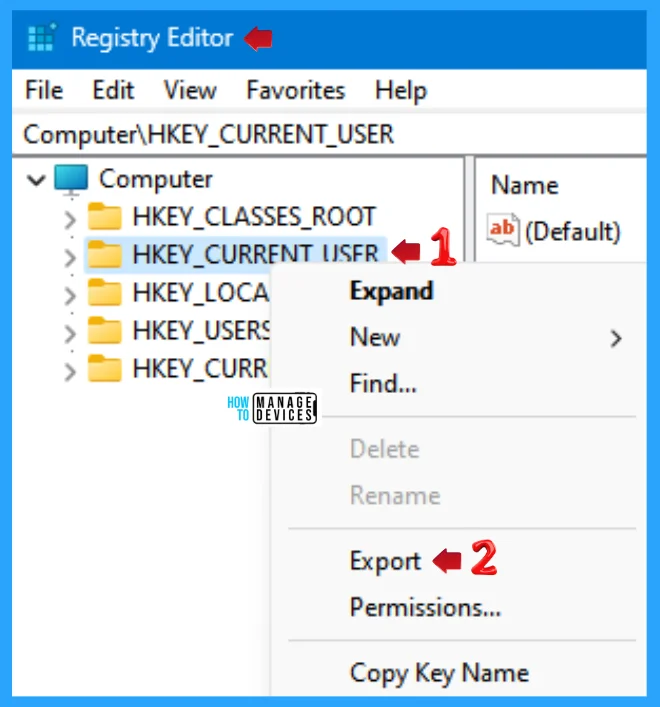This screenshot has width=660, height=707.
Task: Expand the HKEY_CLASSES_ROOT chevron
Action: click(69, 218)
